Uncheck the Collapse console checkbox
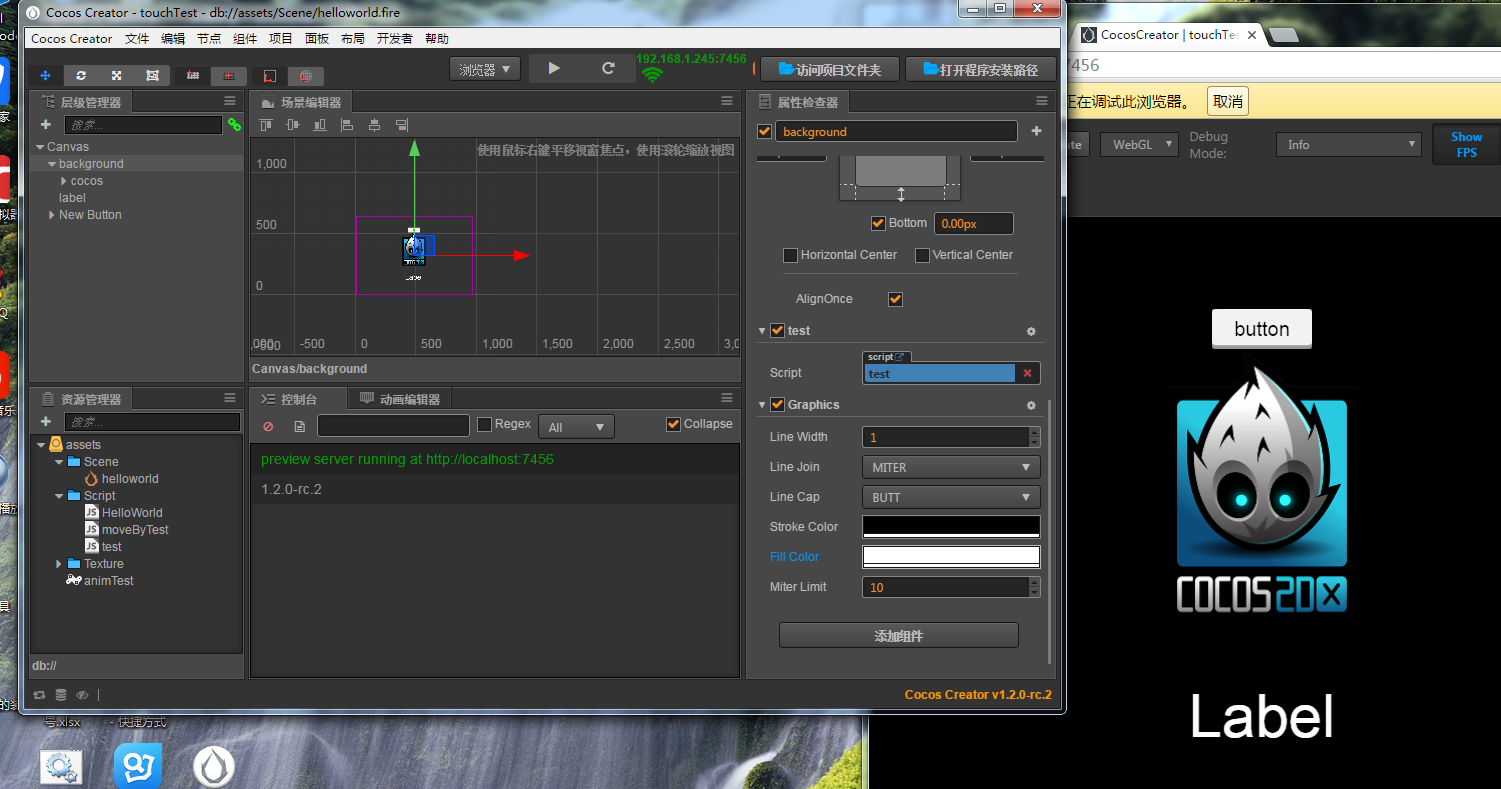Screen dimensions: 1501x789 coord(673,424)
